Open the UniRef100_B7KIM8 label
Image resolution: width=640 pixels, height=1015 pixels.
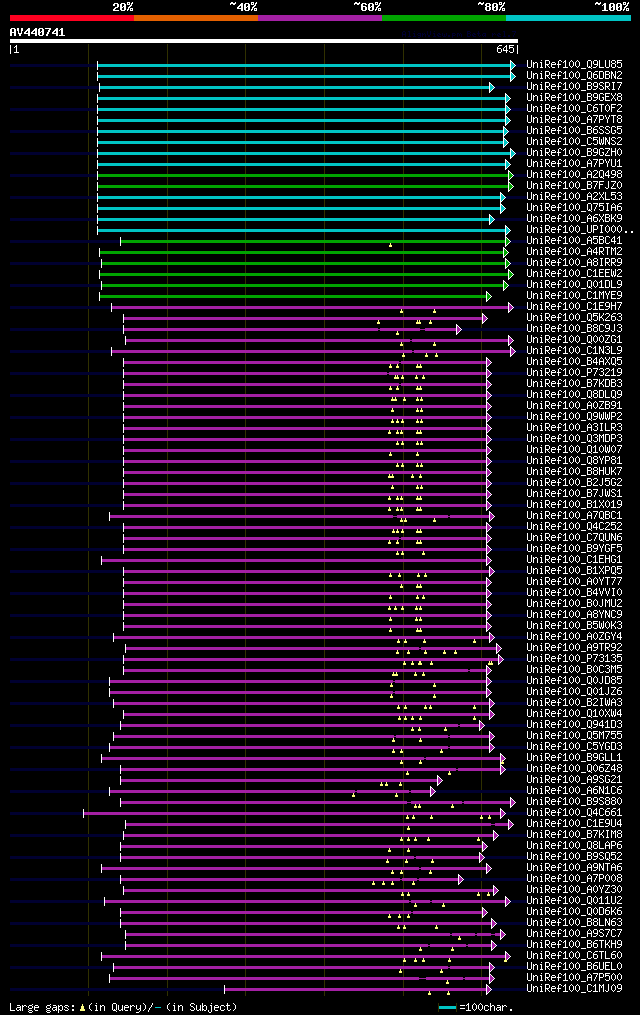pyautogui.click(x=574, y=835)
